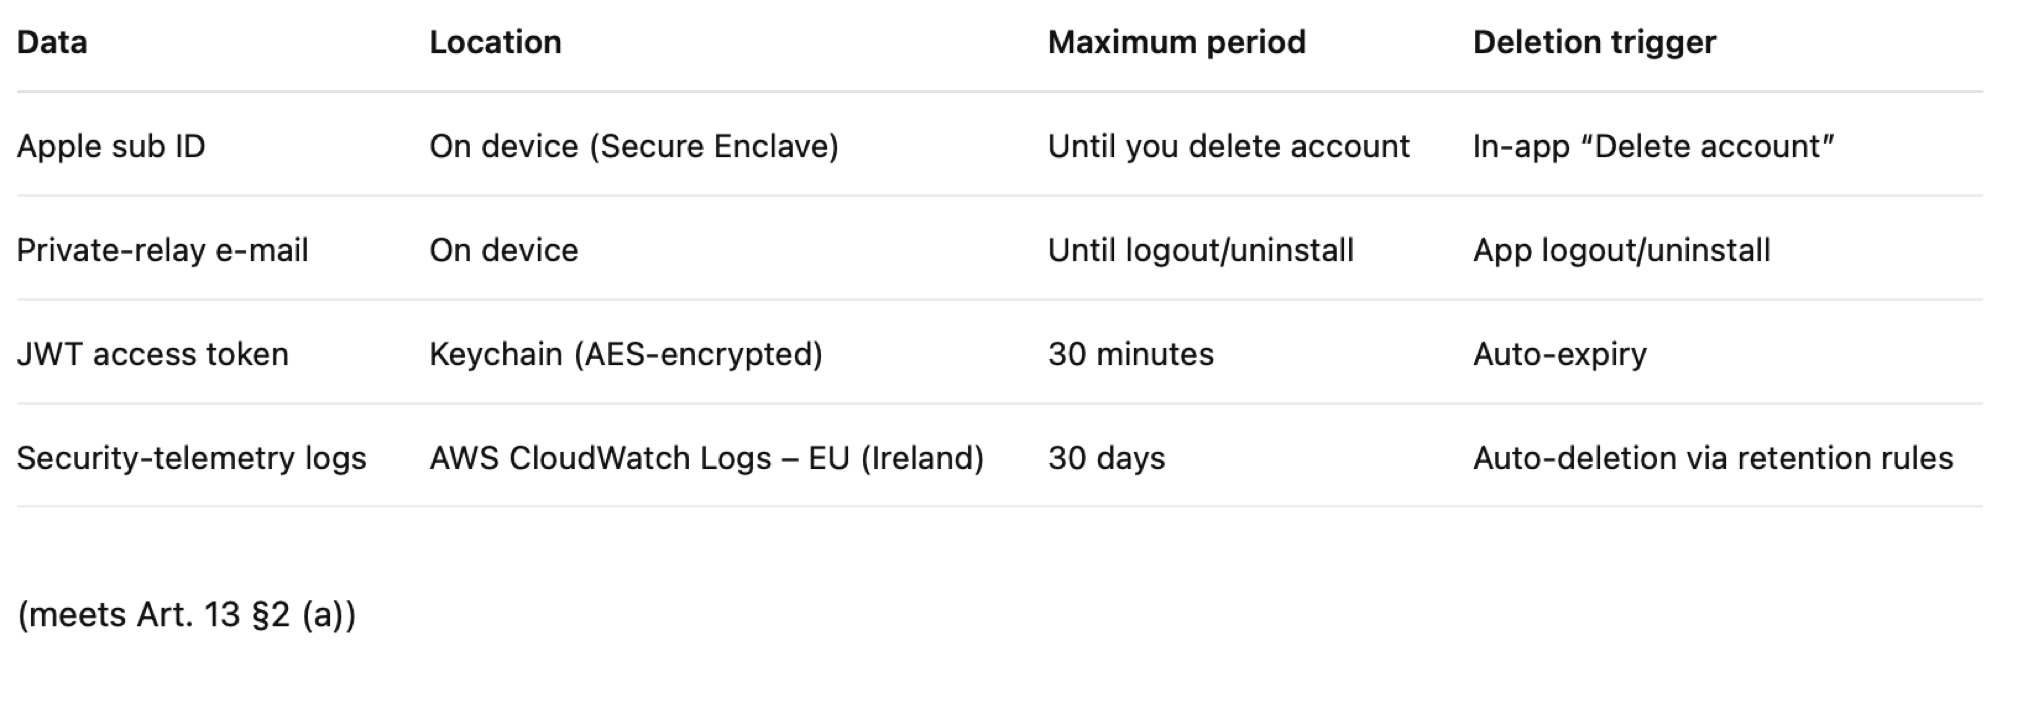Click the 30 minutes cell
This screenshot has width=2018, height=708.
point(1130,354)
